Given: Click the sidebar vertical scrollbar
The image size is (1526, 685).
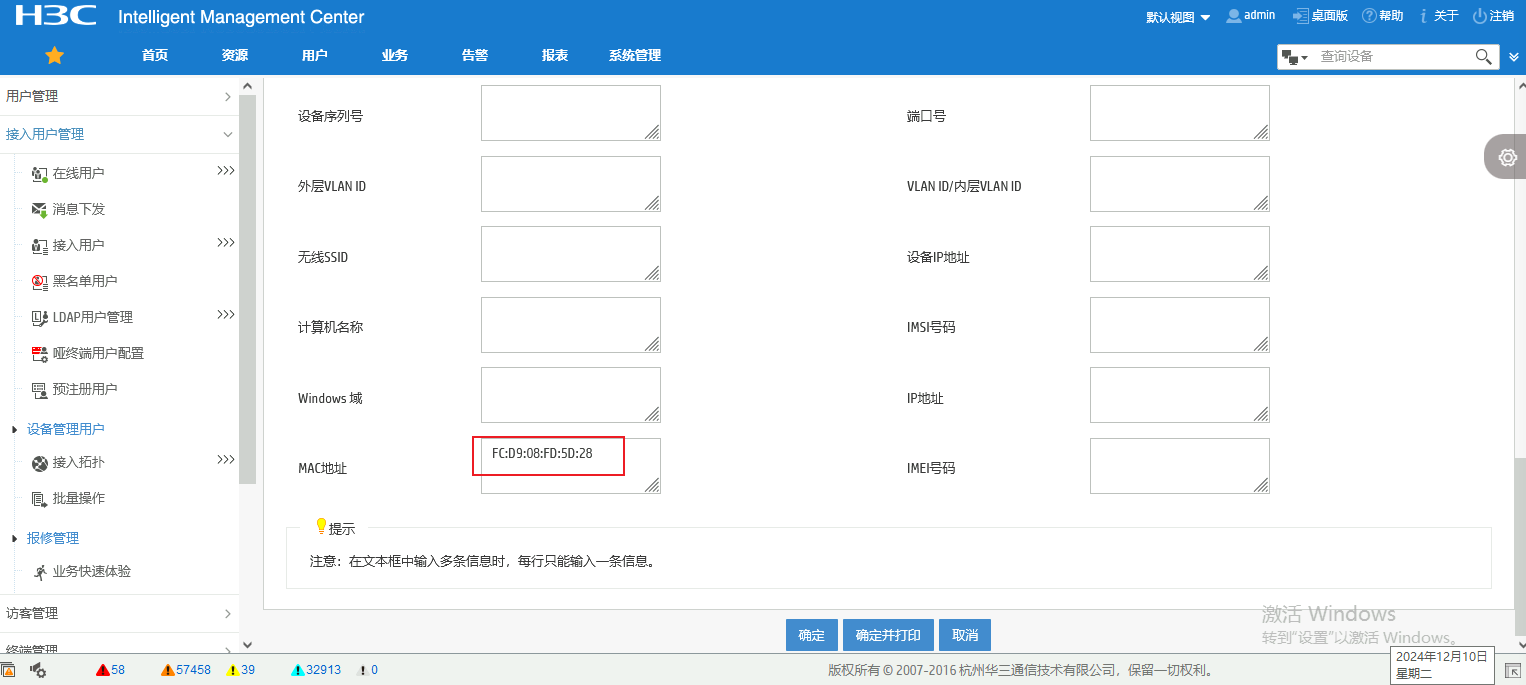Looking at the screenshot, I should [248, 290].
